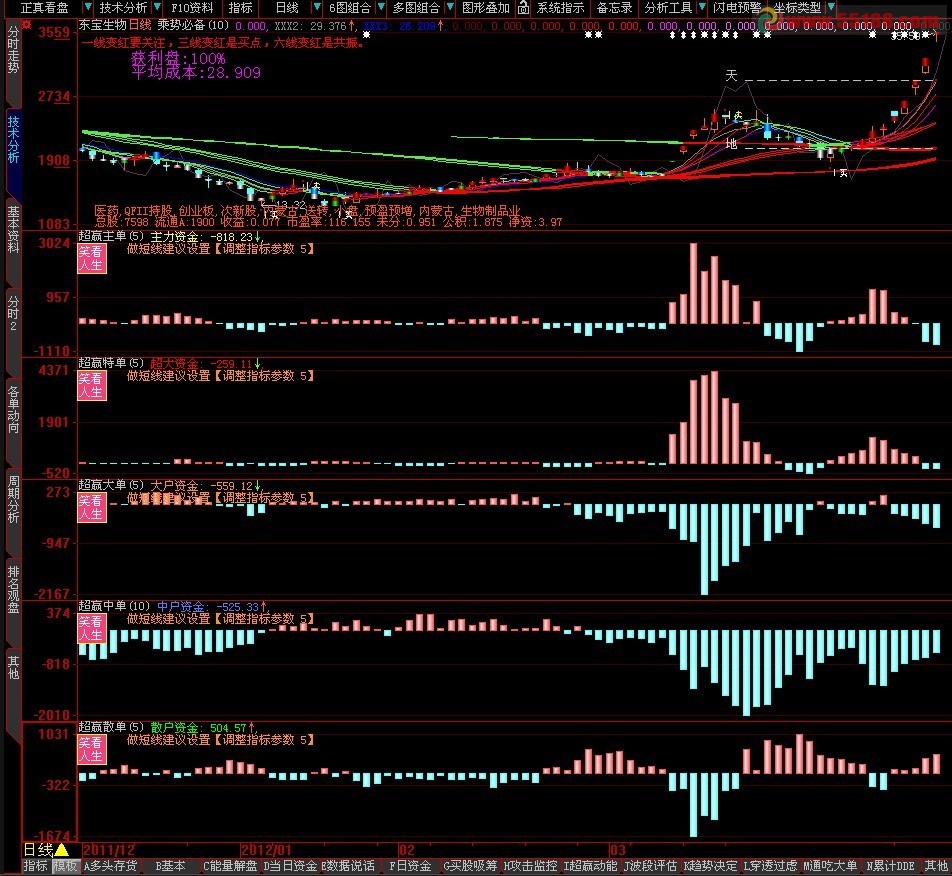Click the 超赢中单(10) indicator title

[114, 606]
